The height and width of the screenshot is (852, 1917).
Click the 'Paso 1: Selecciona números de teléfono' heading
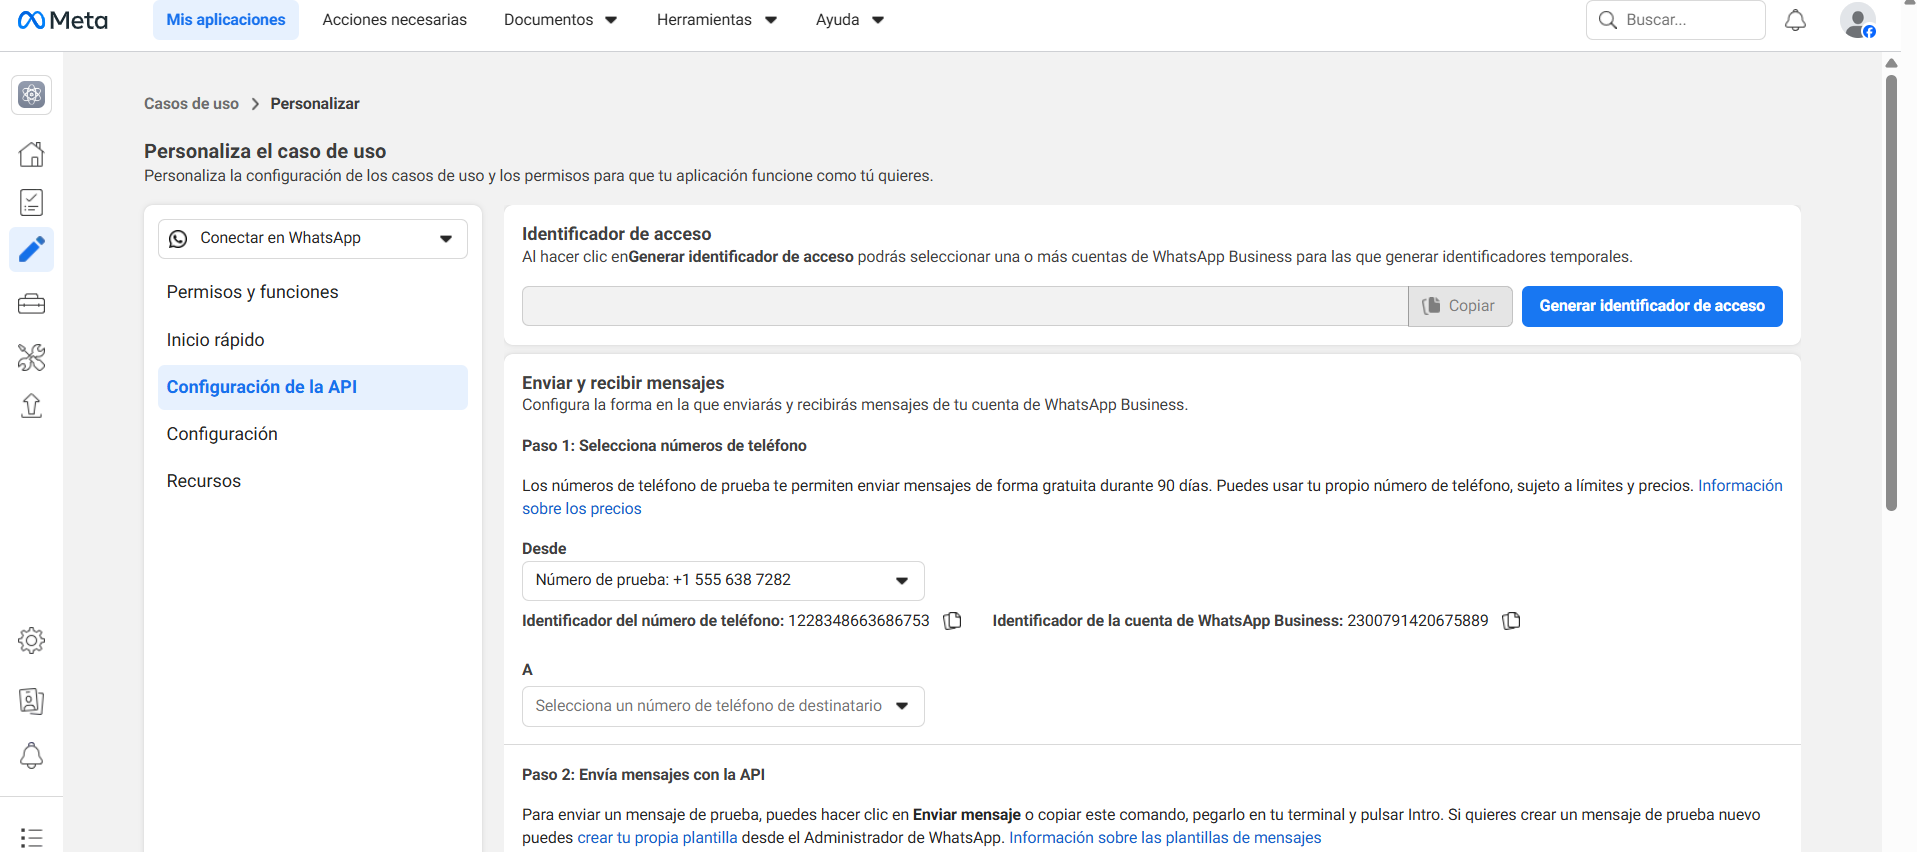tap(664, 446)
